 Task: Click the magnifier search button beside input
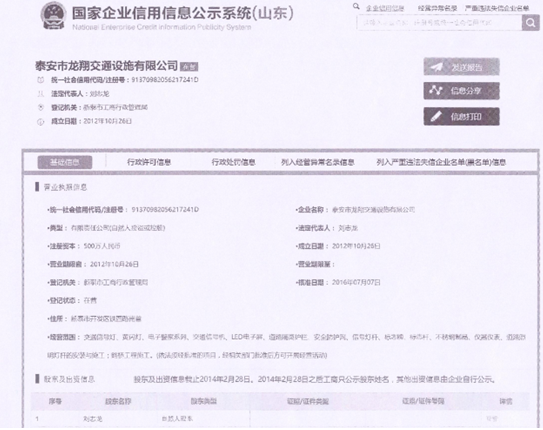(x=530, y=23)
